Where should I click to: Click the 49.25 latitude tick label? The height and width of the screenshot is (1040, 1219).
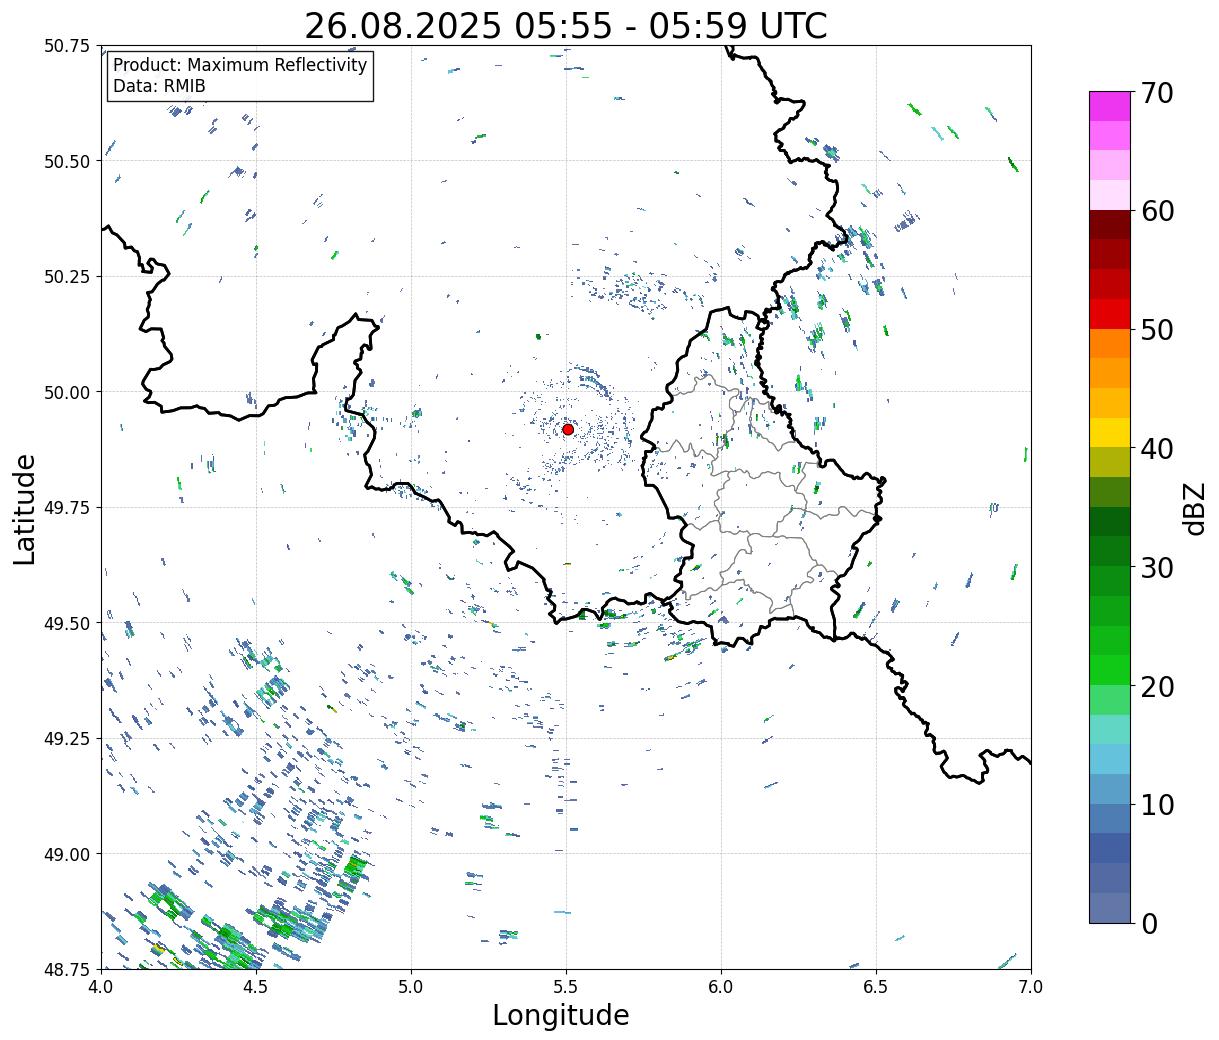[x=67, y=739]
